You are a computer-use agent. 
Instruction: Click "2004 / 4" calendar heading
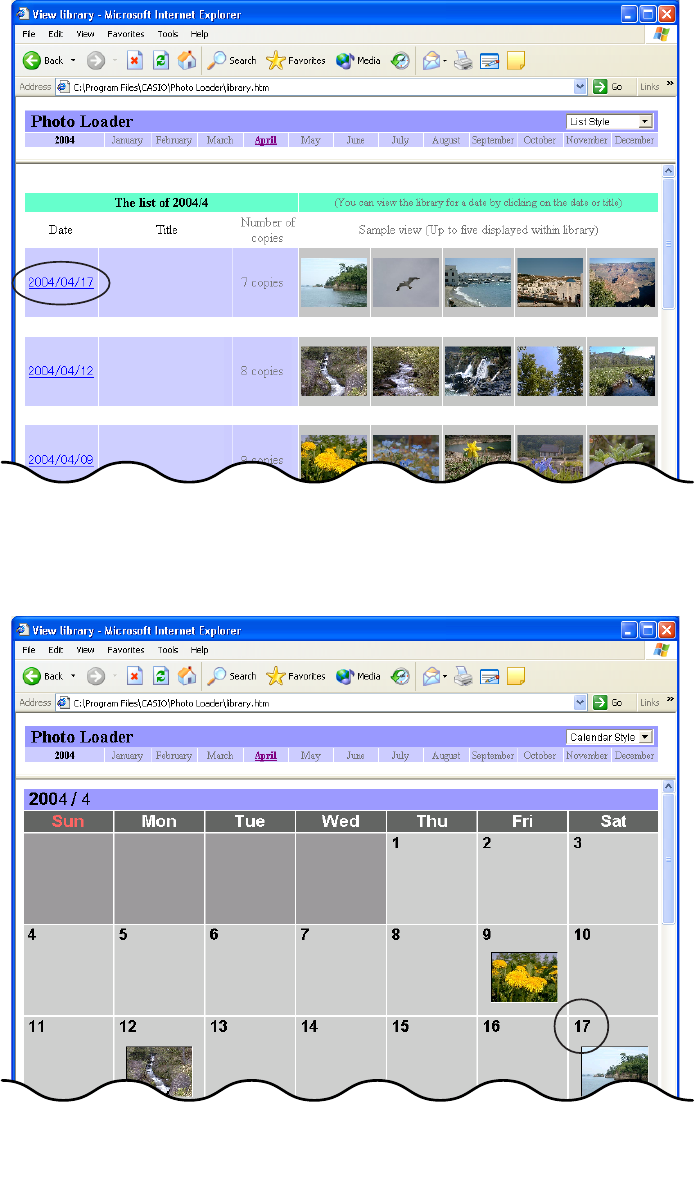coord(59,799)
